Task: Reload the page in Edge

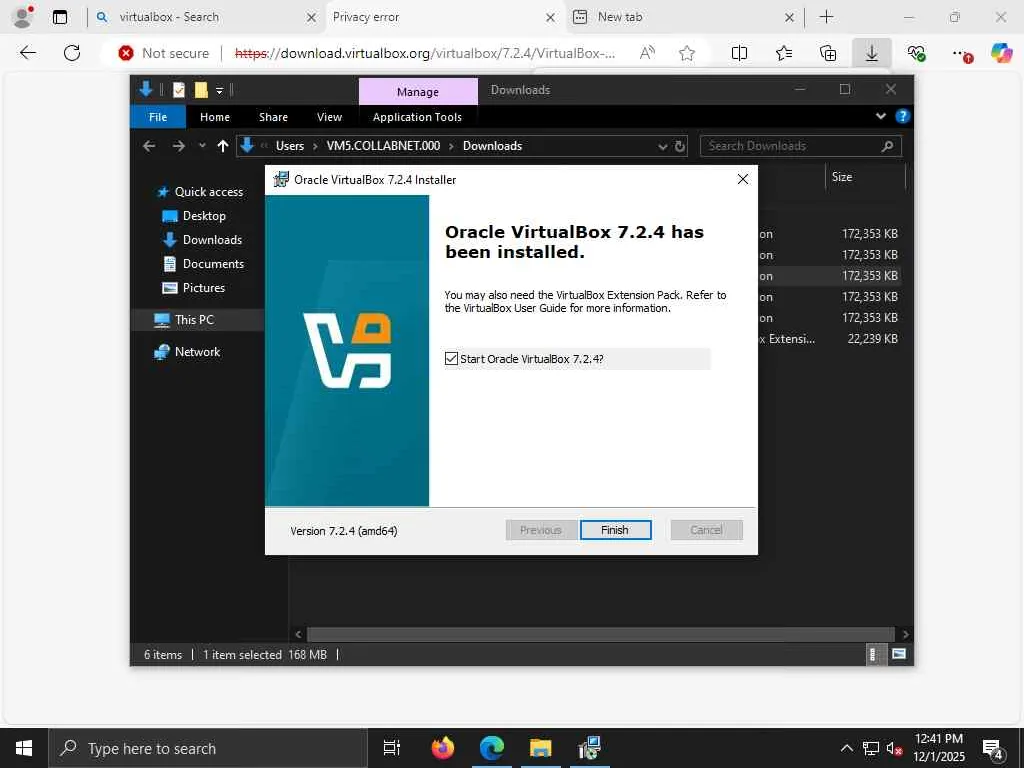Action: click(72, 53)
